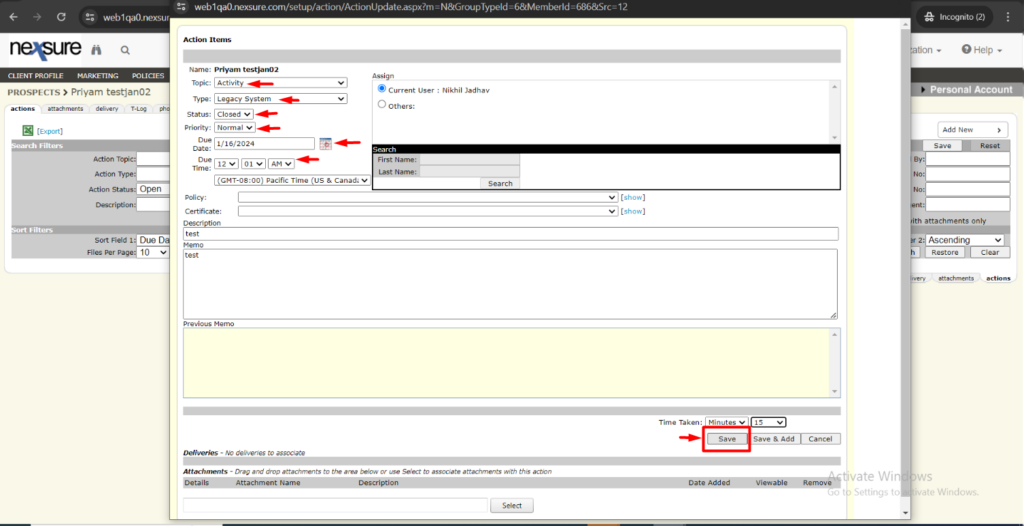1024x526 pixels.
Task: Open the Topic dropdown showing Activity
Action: coord(281,83)
